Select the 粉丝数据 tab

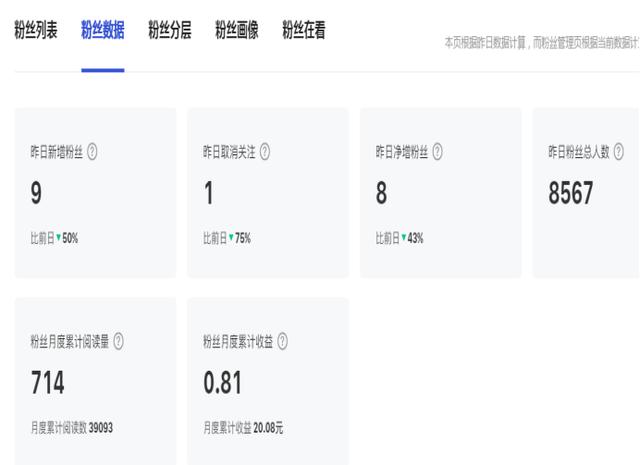[103, 31]
